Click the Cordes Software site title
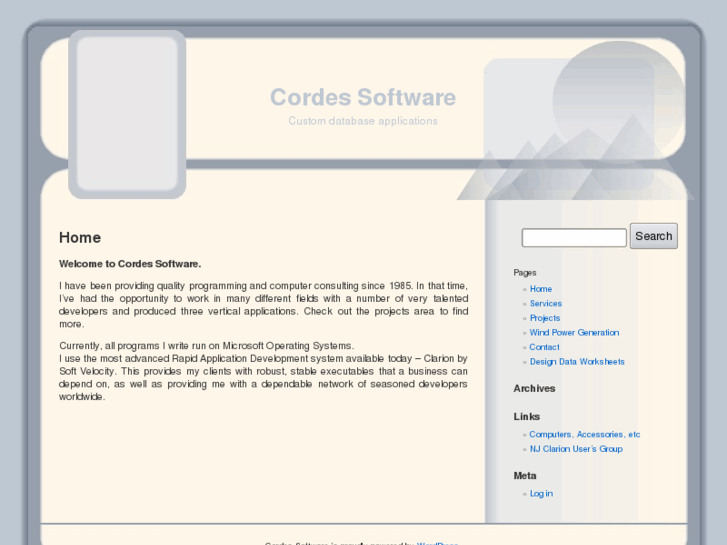 click(x=363, y=97)
